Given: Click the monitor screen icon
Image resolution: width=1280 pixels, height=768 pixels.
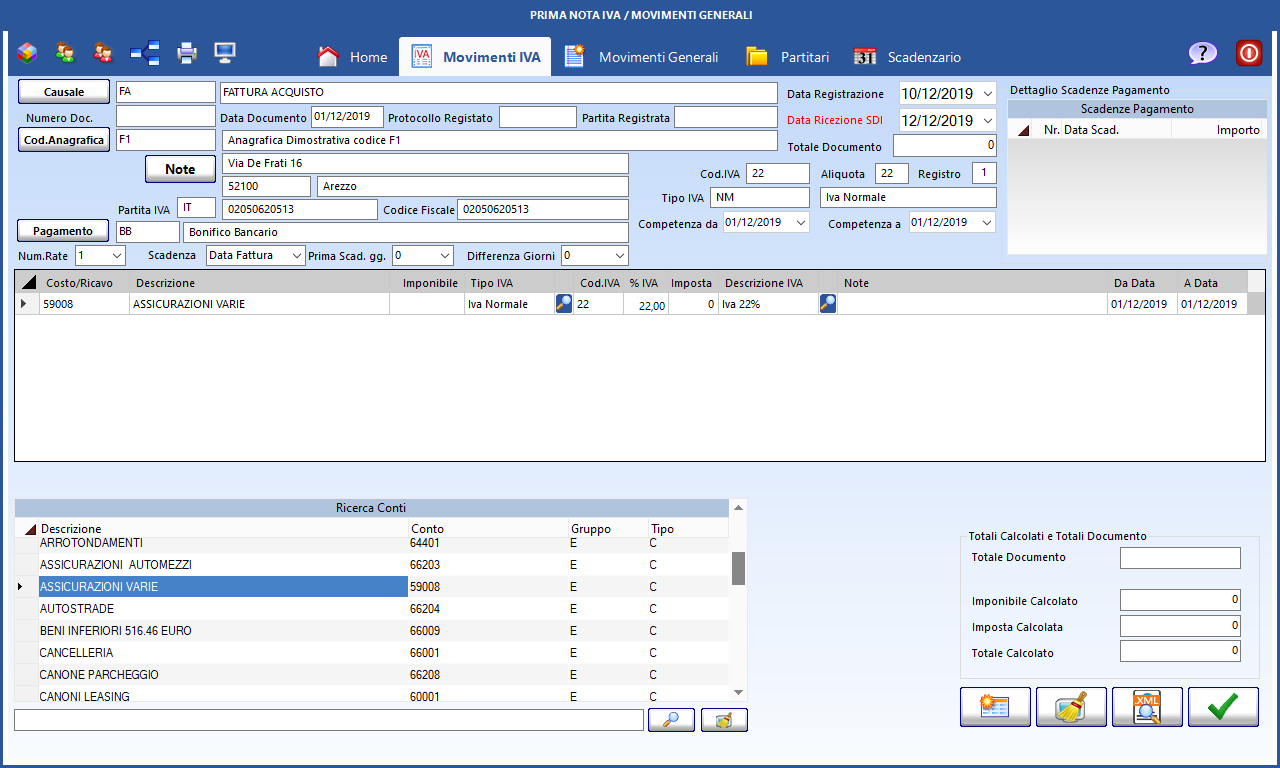Looking at the screenshot, I should point(225,52).
